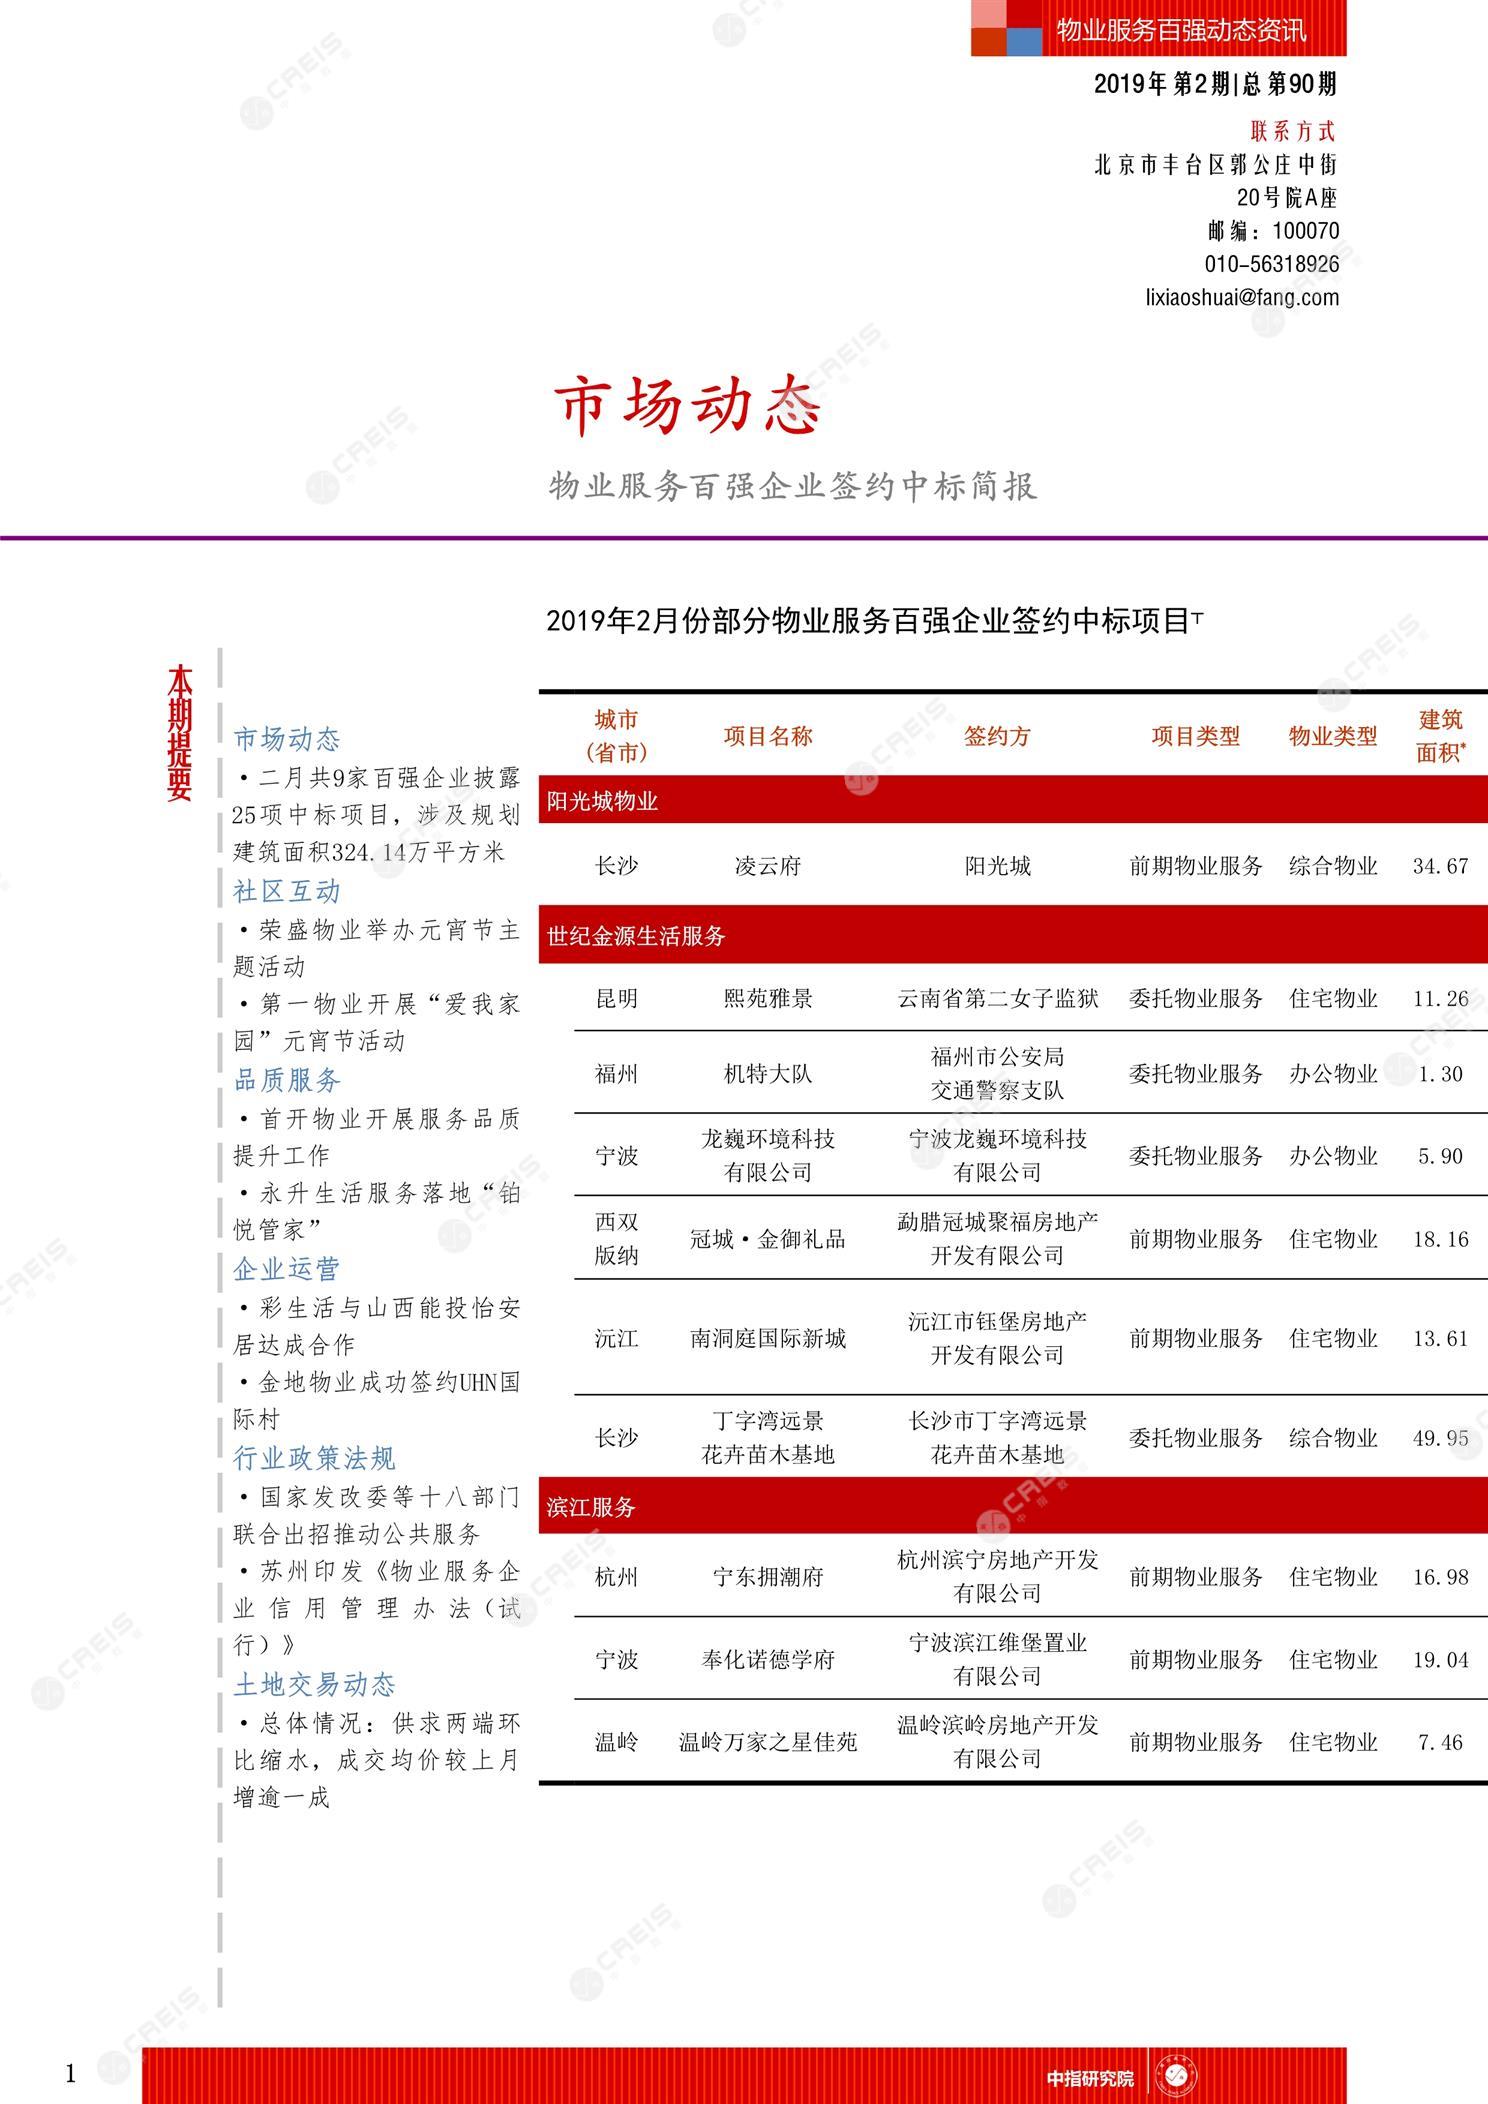The width and height of the screenshot is (1488, 2104).
Task: Click the project cell 机特大队
Action: [768, 1074]
